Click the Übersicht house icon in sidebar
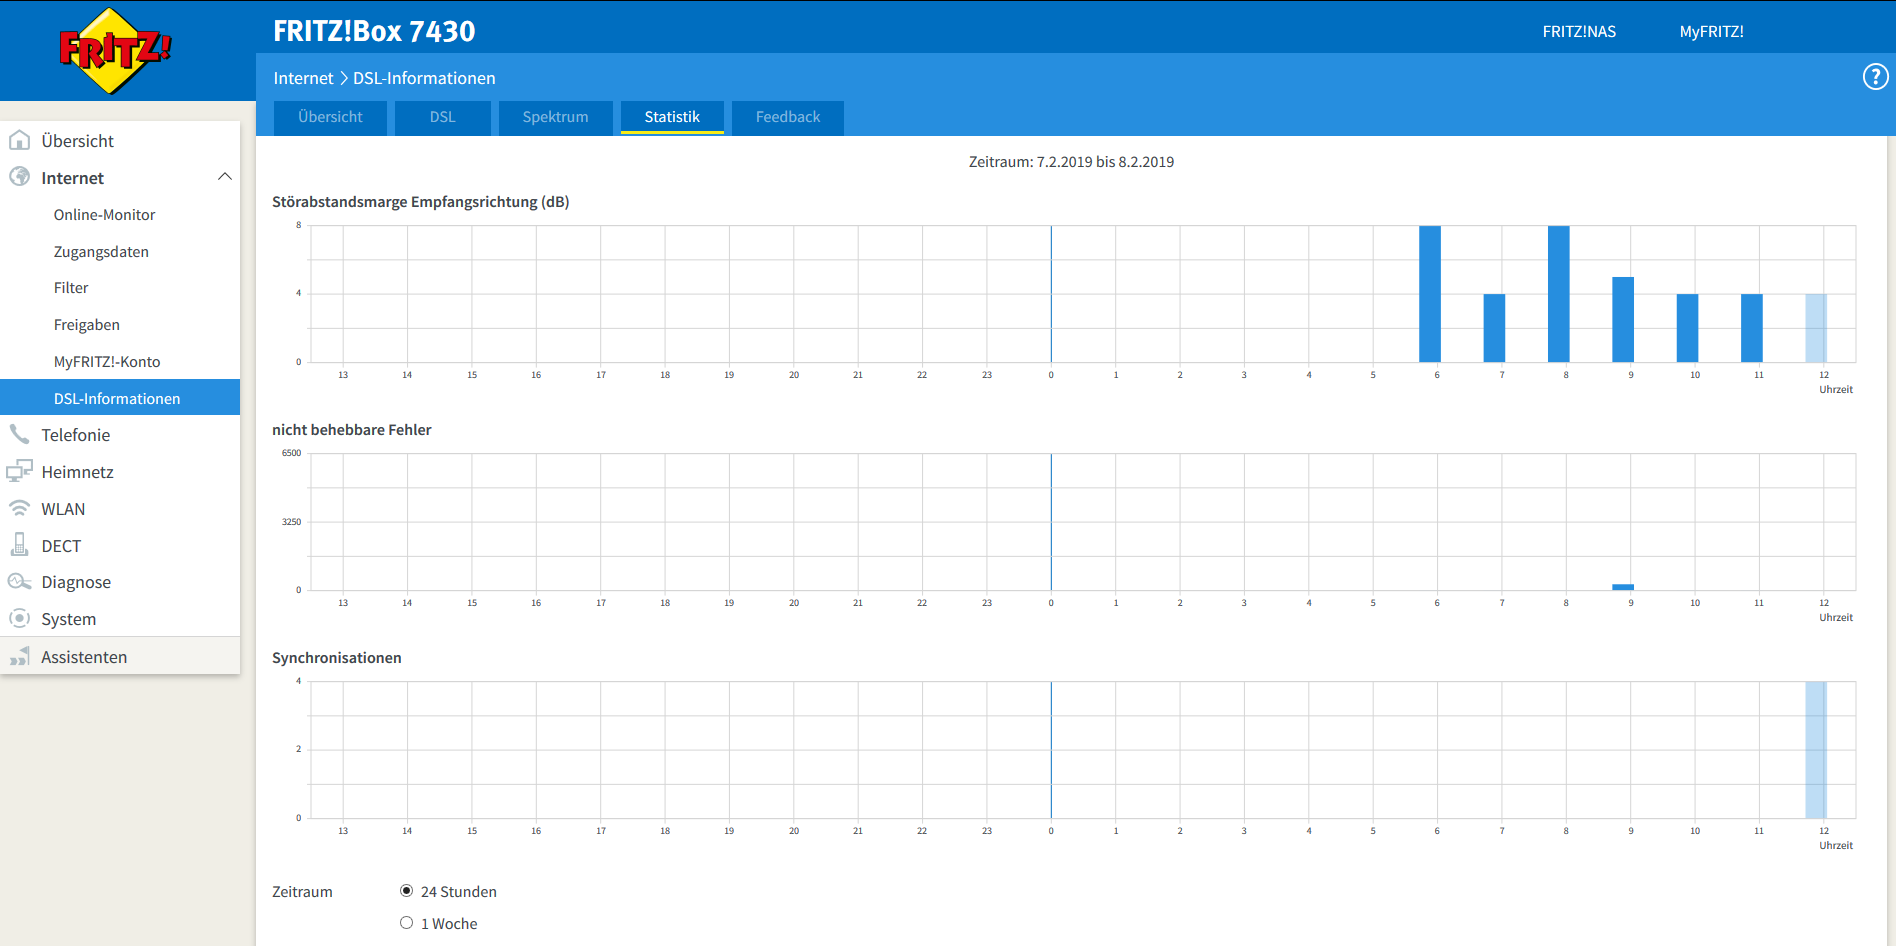1896x946 pixels. pos(19,140)
